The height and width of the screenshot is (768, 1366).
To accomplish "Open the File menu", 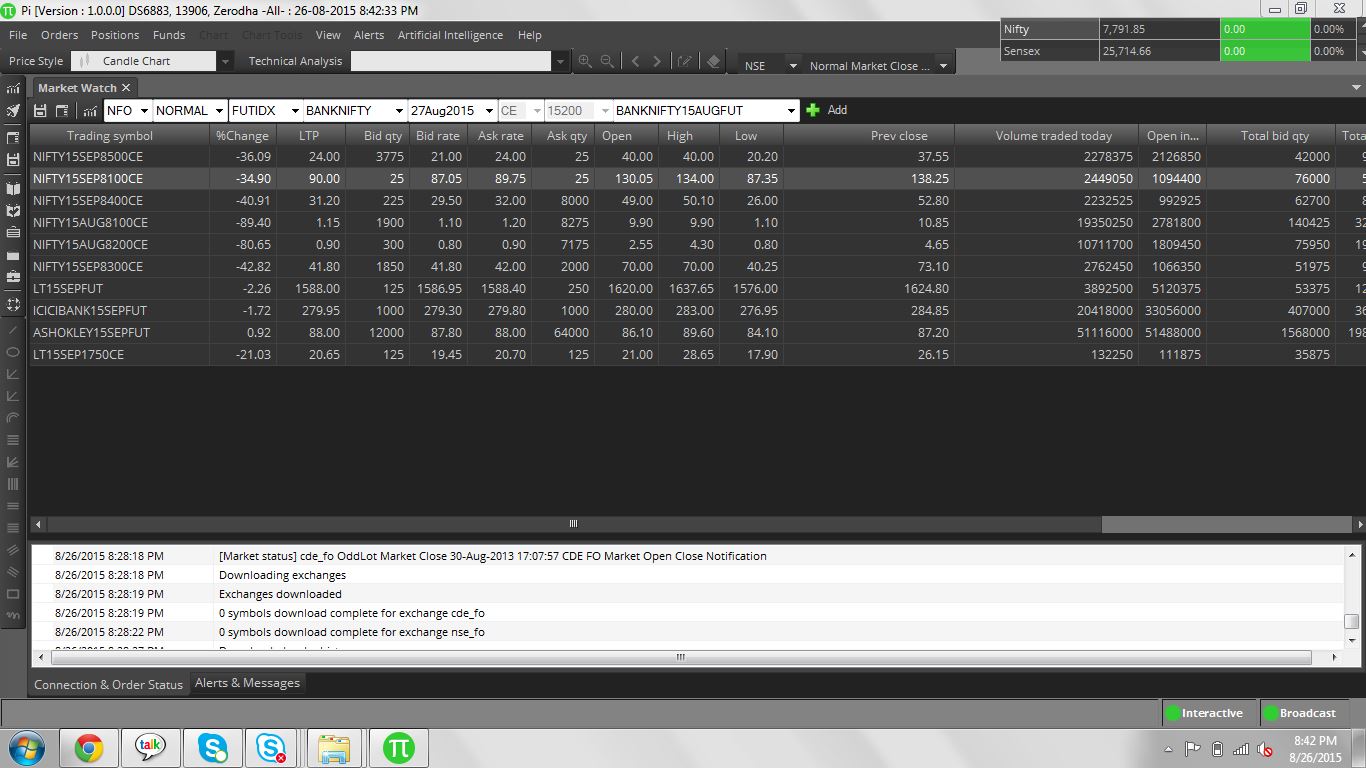I will pyautogui.click(x=18, y=35).
